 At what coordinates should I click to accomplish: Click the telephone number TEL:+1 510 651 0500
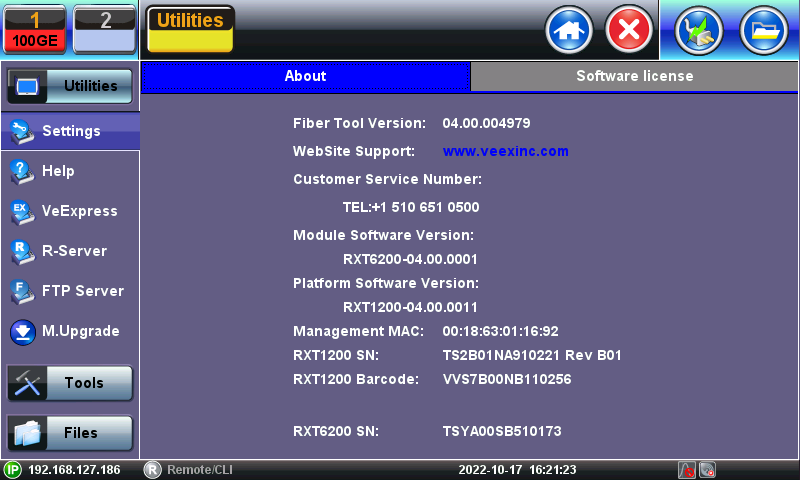tap(411, 207)
